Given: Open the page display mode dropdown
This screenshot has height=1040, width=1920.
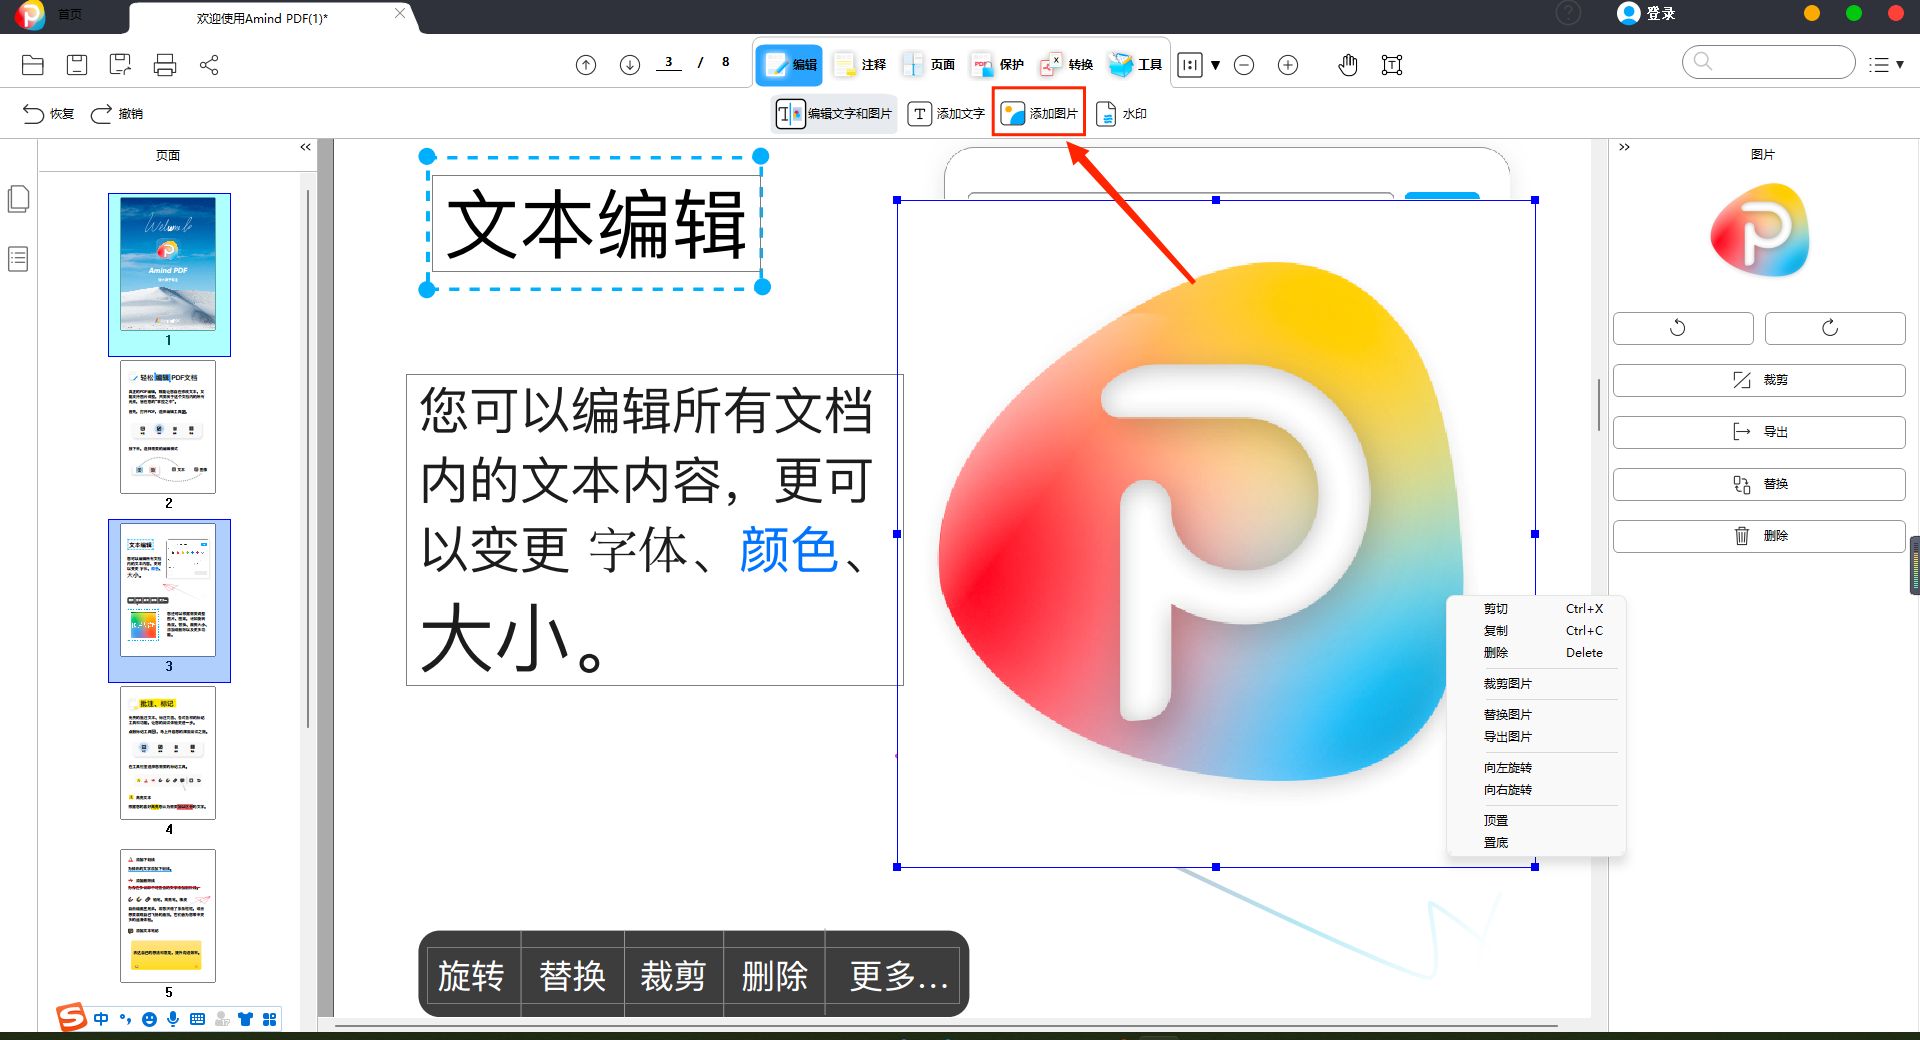Looking at the screenshot, I should pos(1216,65).
